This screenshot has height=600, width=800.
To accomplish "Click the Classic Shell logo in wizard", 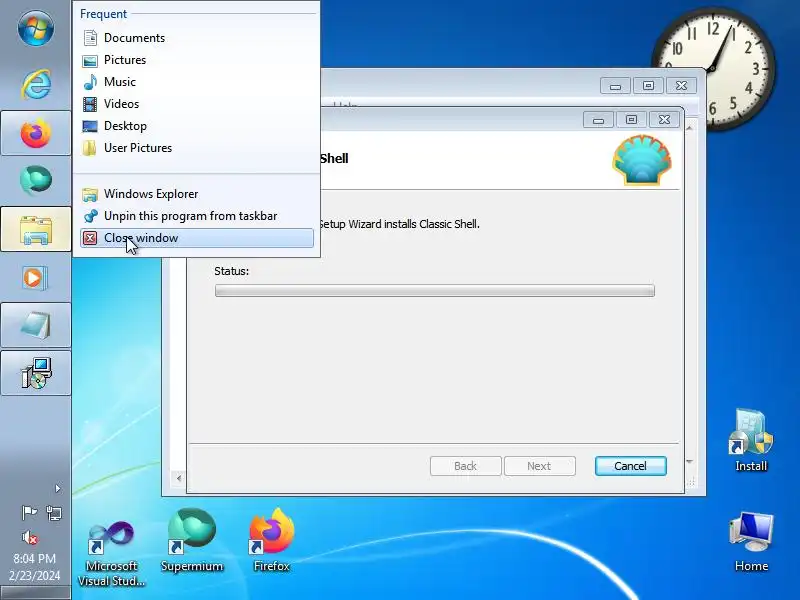I will point(642,160).
